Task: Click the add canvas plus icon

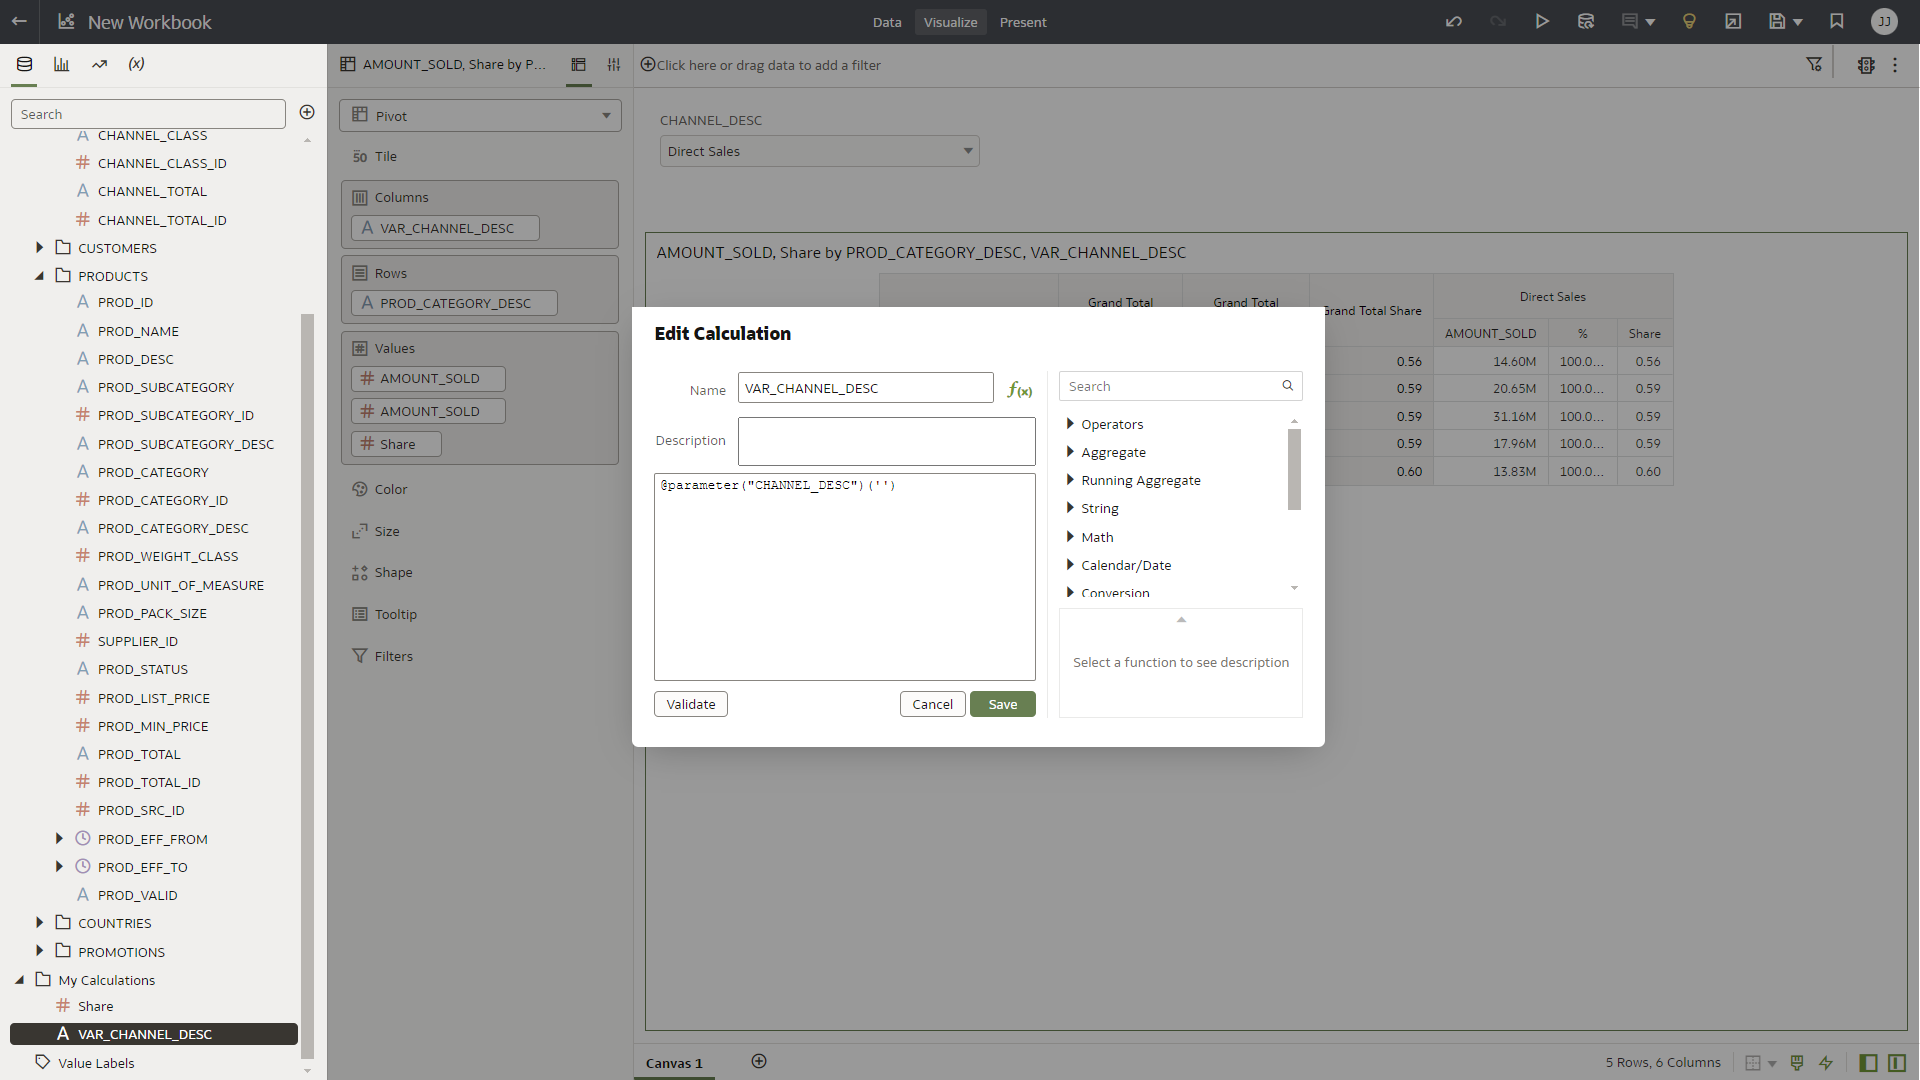Action: click(x=759, y=1061)
